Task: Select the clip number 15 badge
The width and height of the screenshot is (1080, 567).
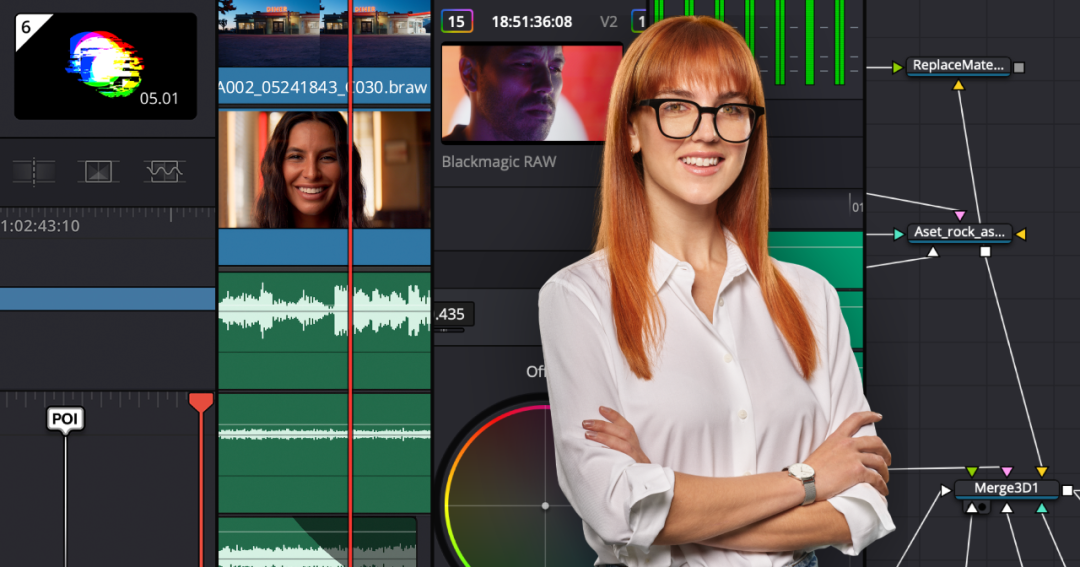Action: click(x=457, y=21)
